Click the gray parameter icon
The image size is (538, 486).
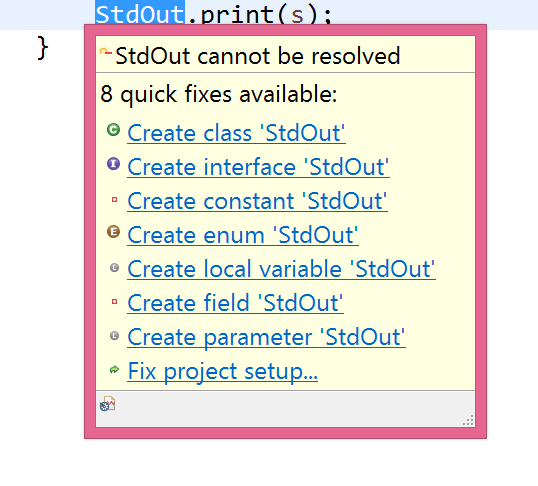[114, 335]
